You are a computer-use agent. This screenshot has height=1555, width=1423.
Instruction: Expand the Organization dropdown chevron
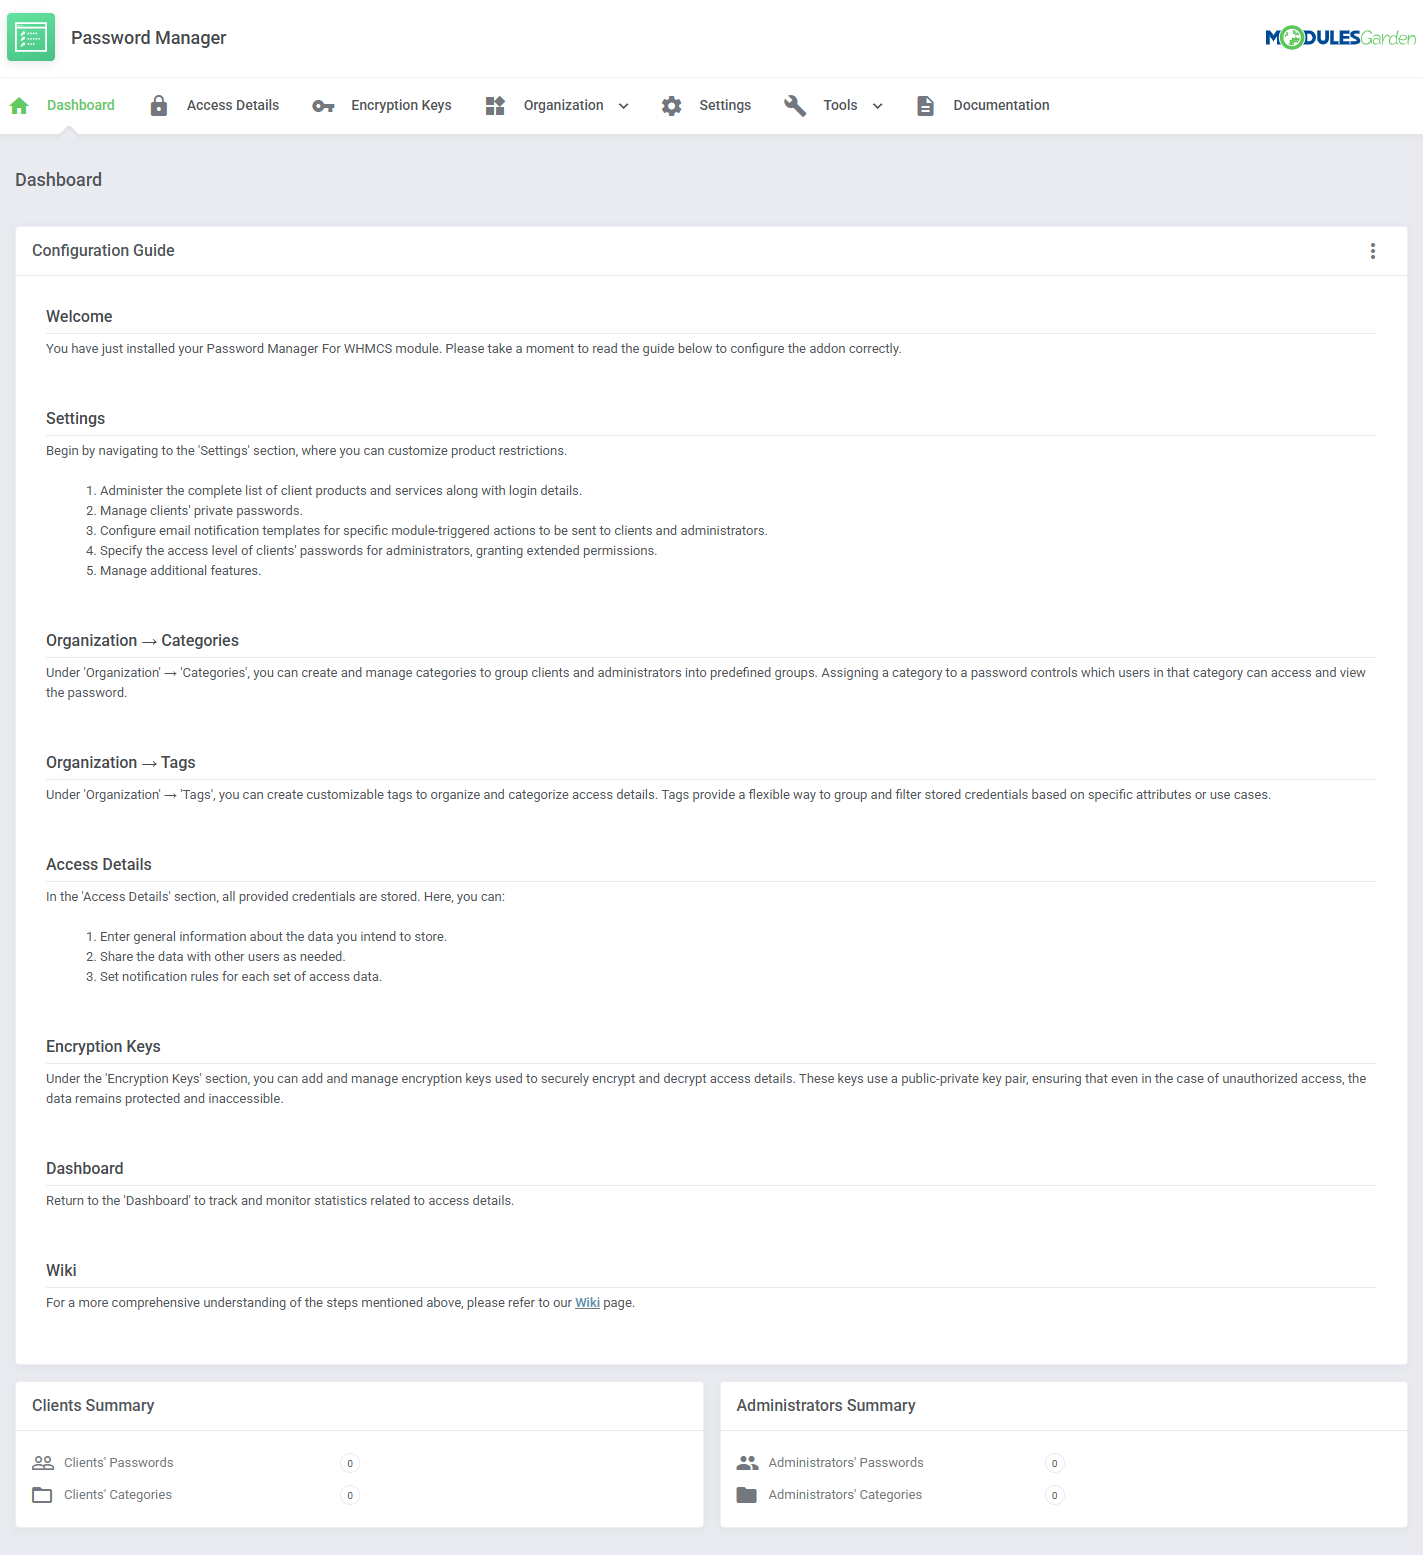[624, 106]
